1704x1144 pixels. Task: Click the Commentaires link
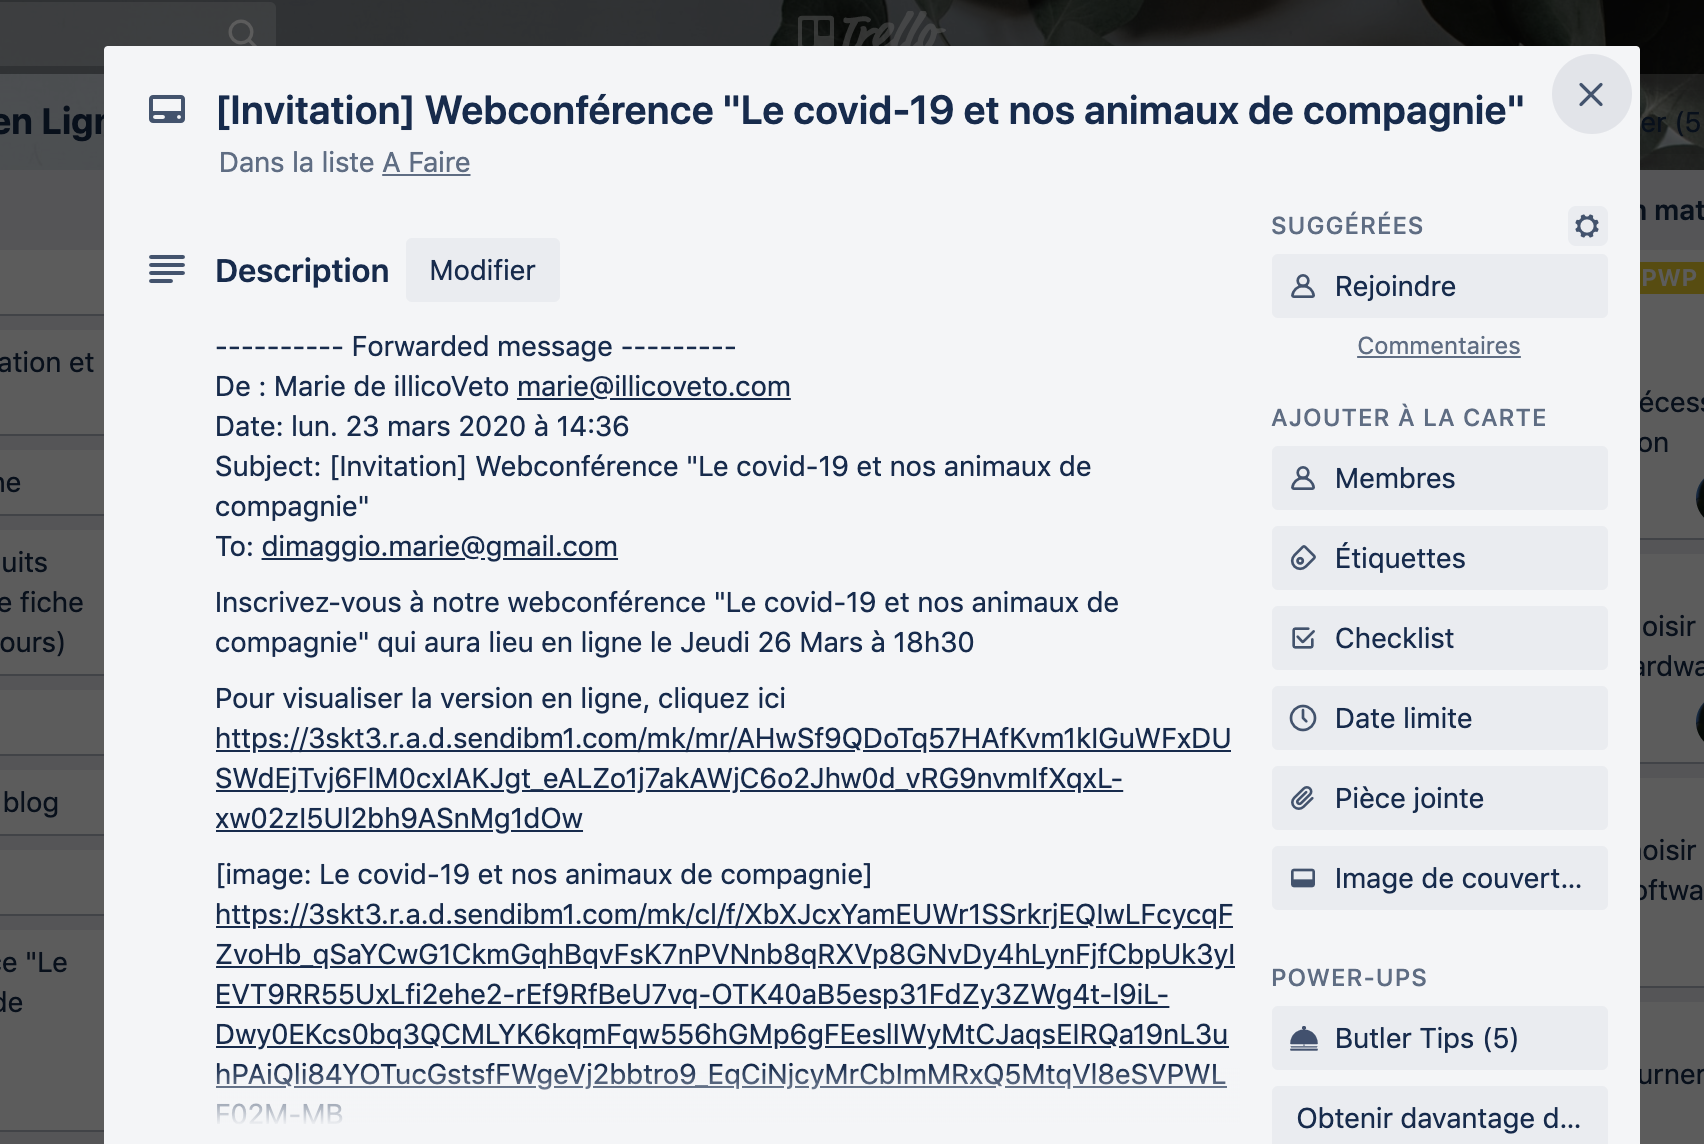[1438, 346]
